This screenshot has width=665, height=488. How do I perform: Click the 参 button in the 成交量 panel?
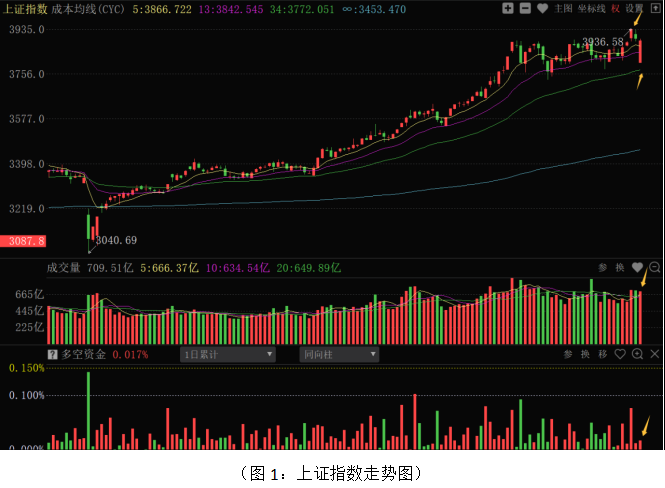coord(603,268)
